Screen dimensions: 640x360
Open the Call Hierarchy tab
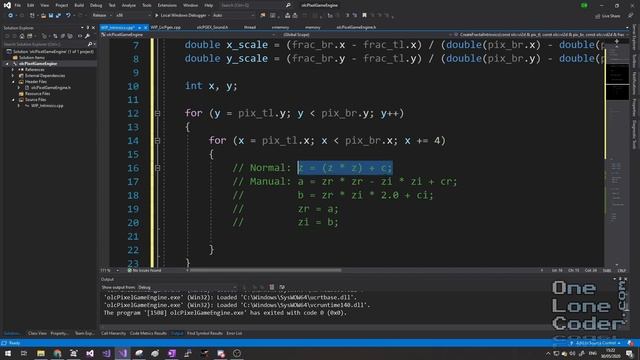point(113,333)
